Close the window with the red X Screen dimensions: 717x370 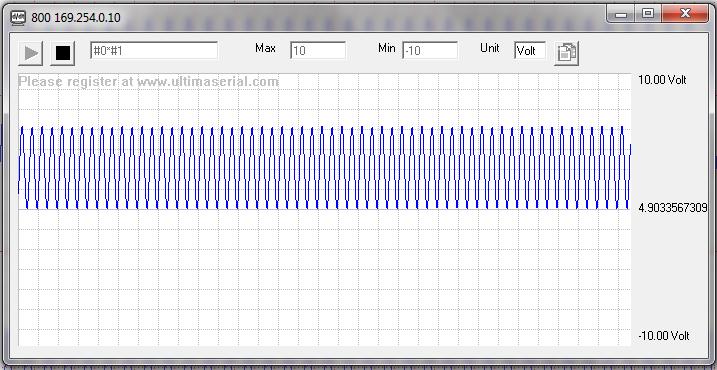pos(685,14)
